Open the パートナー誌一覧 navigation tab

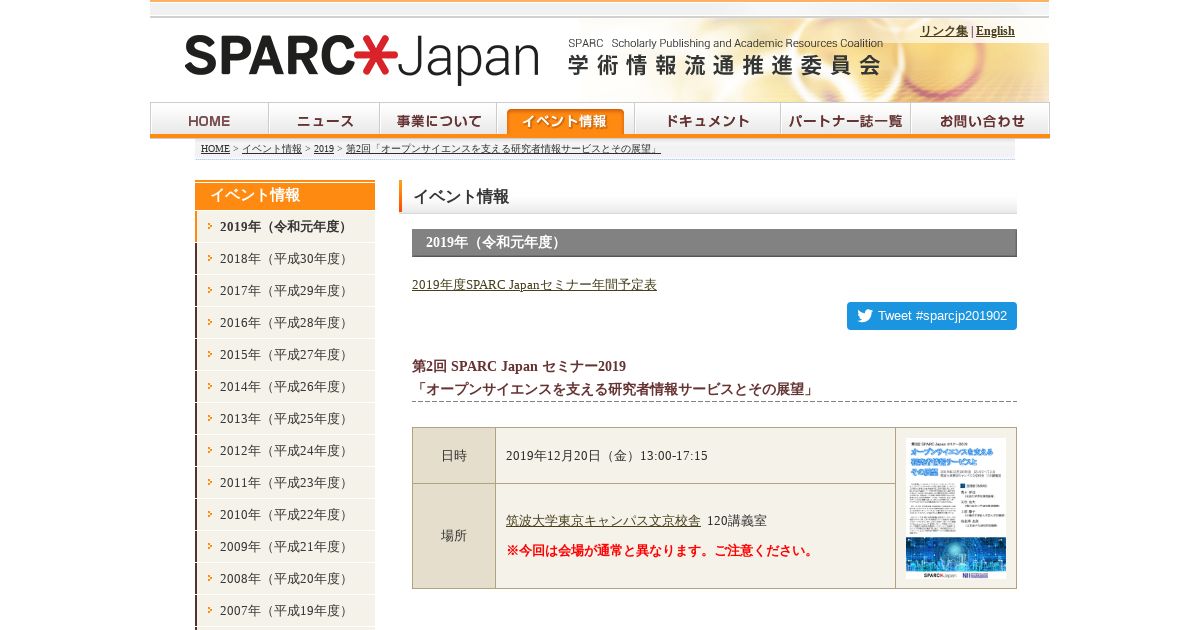[x=845, y=120]
